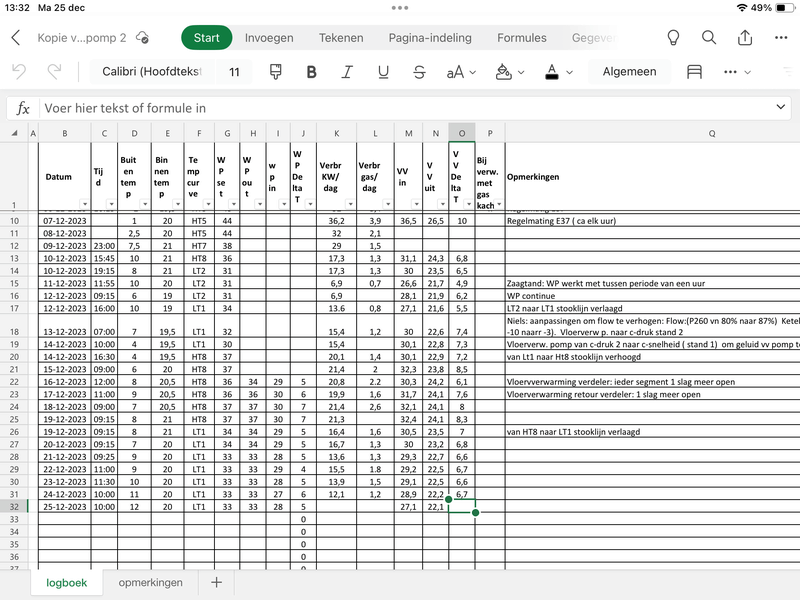Click the format painter icon
Image resolution: width=800 pixels, height=600 pixels.
pyautogui.click(x=276, y=72)
